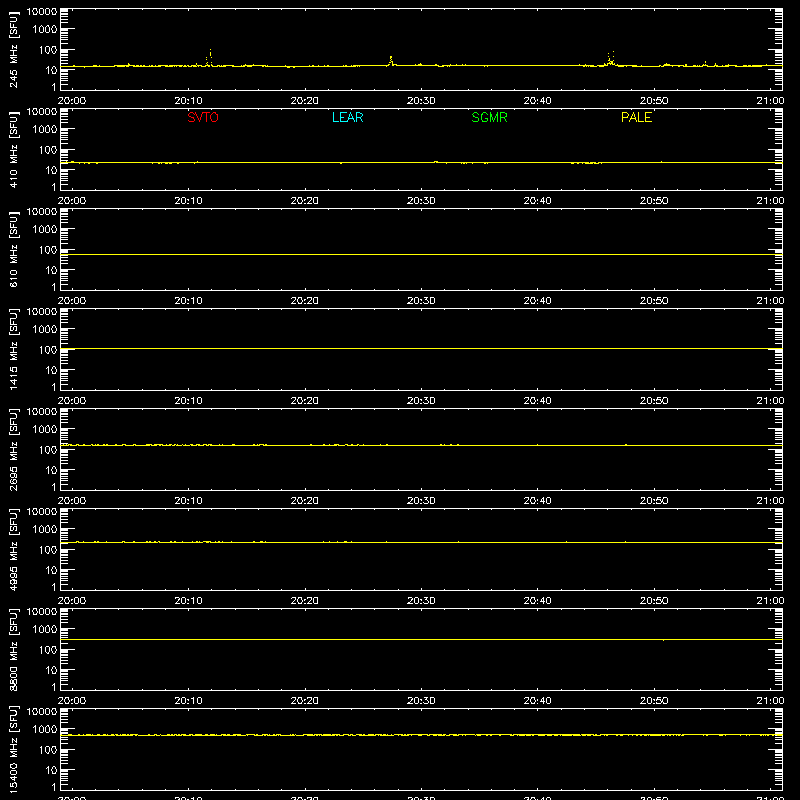Select the 15400 MHz [SFU] axis title
Screen dimensions: 800x800
[13, 749]
